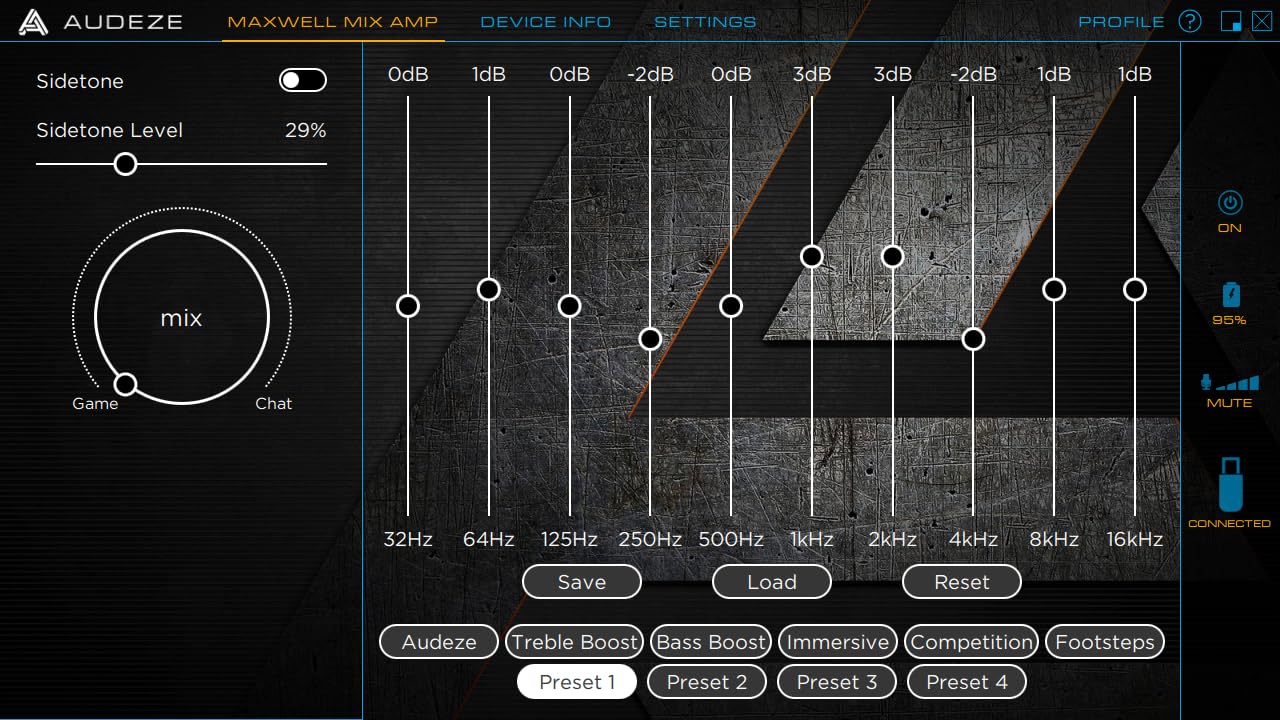Check the battery 95% icon

tap(1230, 294)
